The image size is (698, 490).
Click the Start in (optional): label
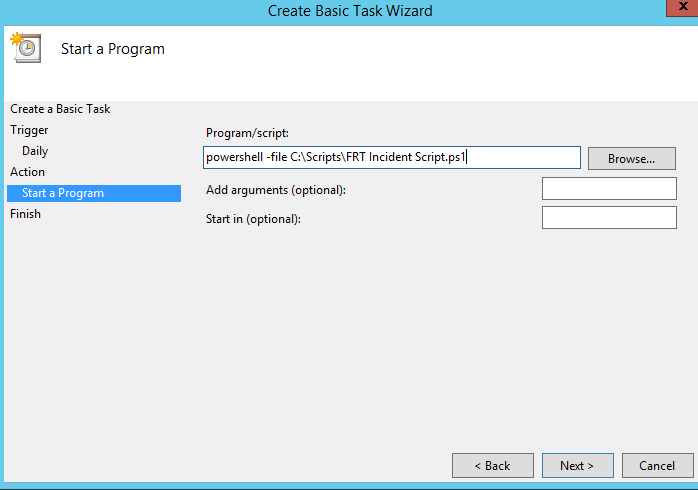tap(253, 219)
